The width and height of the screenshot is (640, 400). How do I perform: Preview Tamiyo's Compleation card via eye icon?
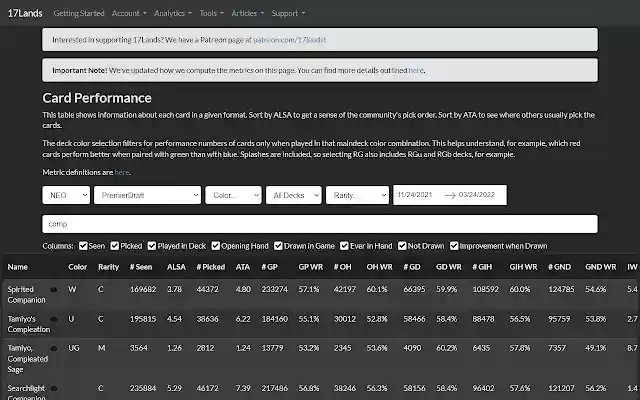point(53,319)
